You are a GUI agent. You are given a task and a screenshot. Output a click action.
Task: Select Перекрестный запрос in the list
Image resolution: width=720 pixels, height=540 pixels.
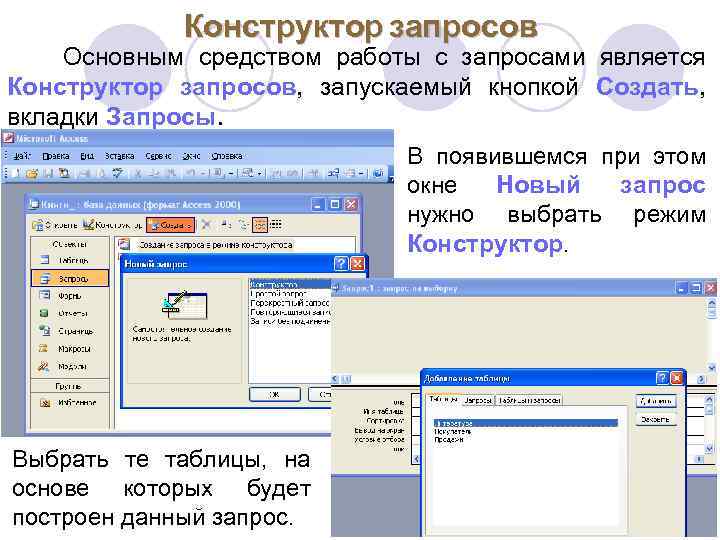[x=290, y=303]
